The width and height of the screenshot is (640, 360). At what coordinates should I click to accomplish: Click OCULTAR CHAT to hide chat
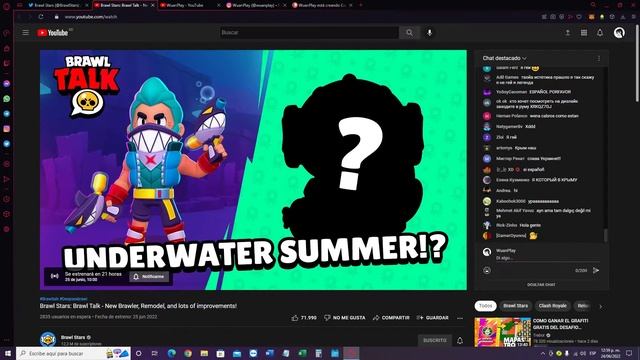coord(541,284)
